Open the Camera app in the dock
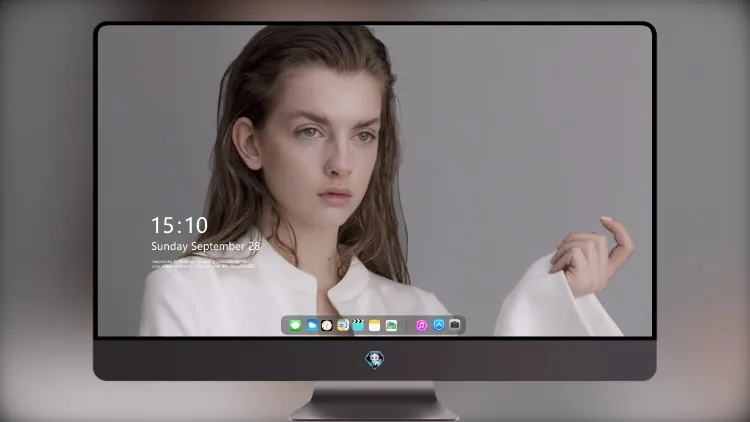Image resolution: width=750 pixels, height=422 pixels. (x=455, y=325)
